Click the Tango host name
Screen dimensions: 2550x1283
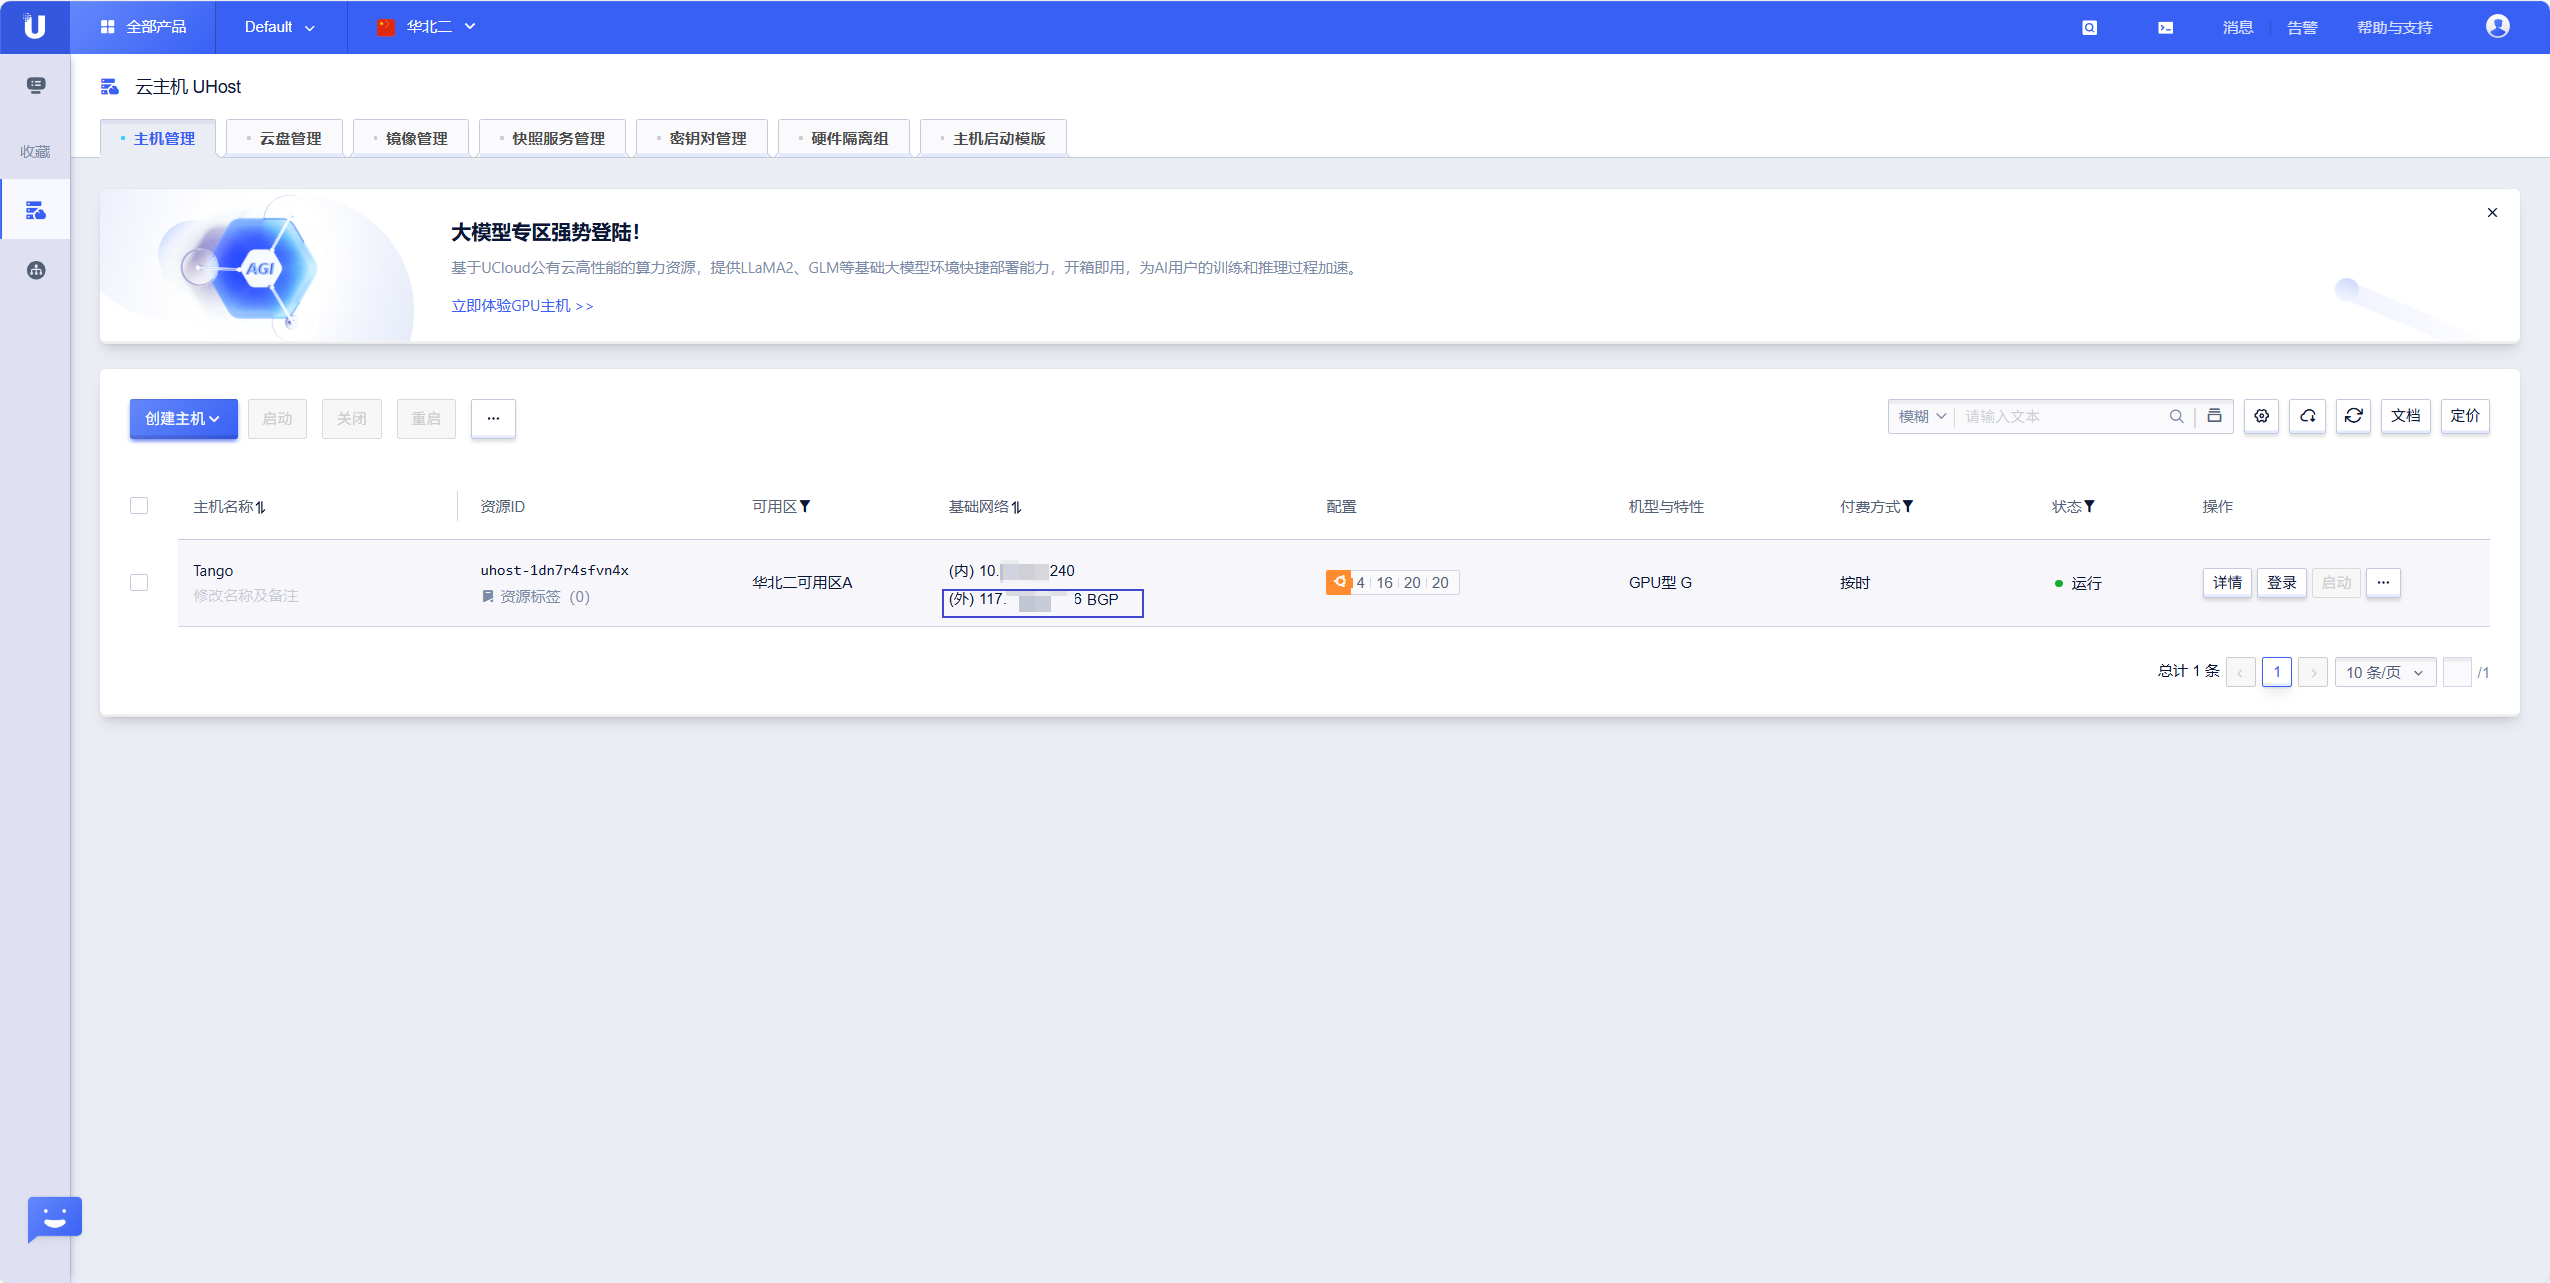click(x=213, y=571)
